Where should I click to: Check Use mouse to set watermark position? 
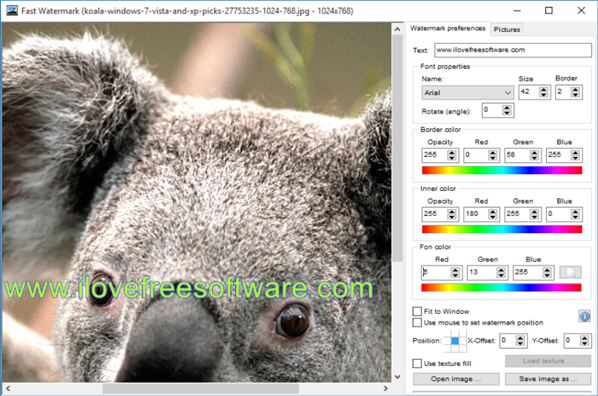(x=417, y=323)
